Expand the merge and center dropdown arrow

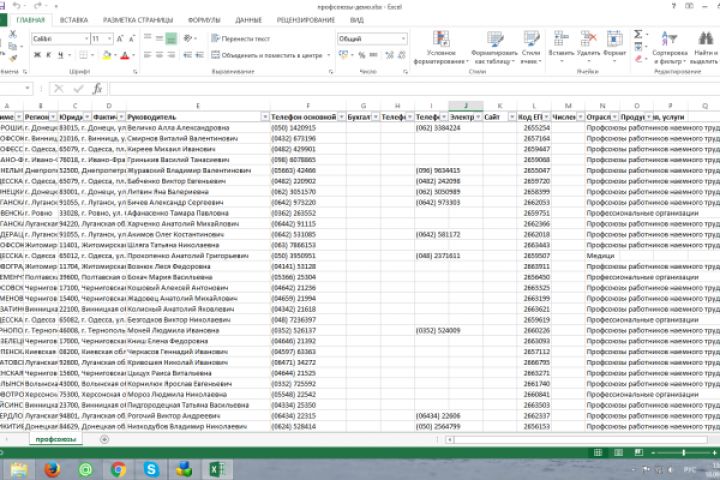(x=329, y=55)
